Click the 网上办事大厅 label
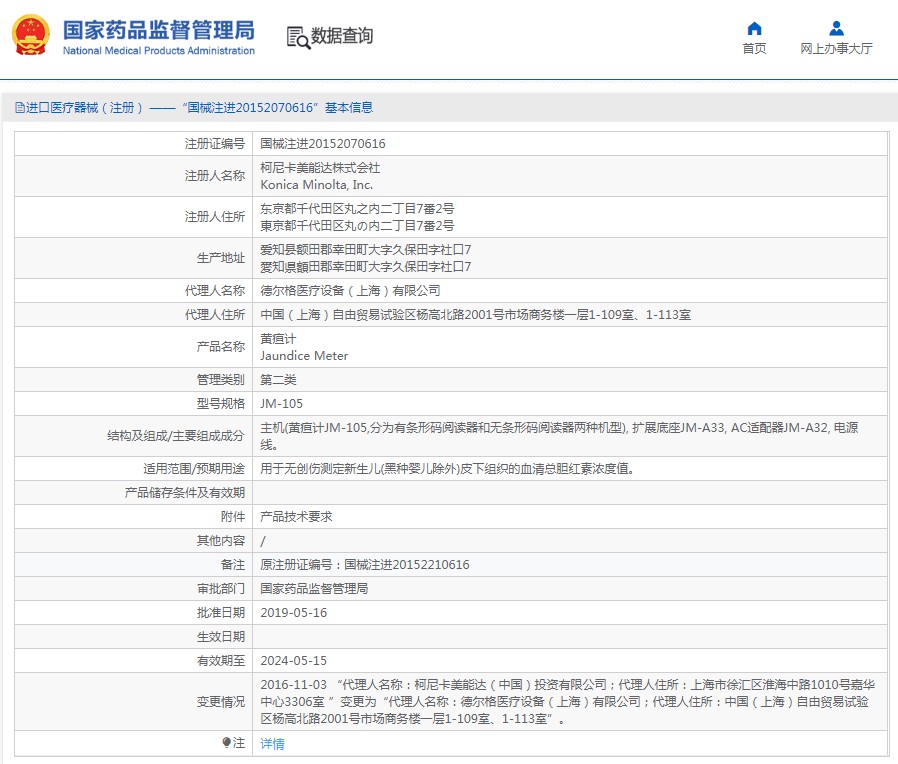This screenshot has height=764, width=898. pos(836,49)
